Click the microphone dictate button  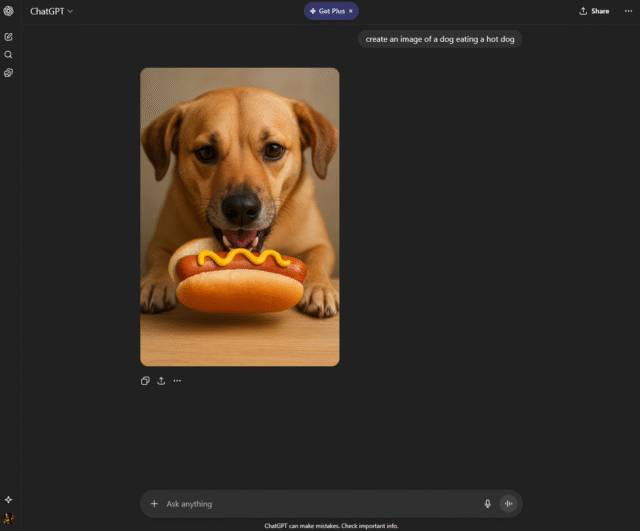(x=488, y=504)
